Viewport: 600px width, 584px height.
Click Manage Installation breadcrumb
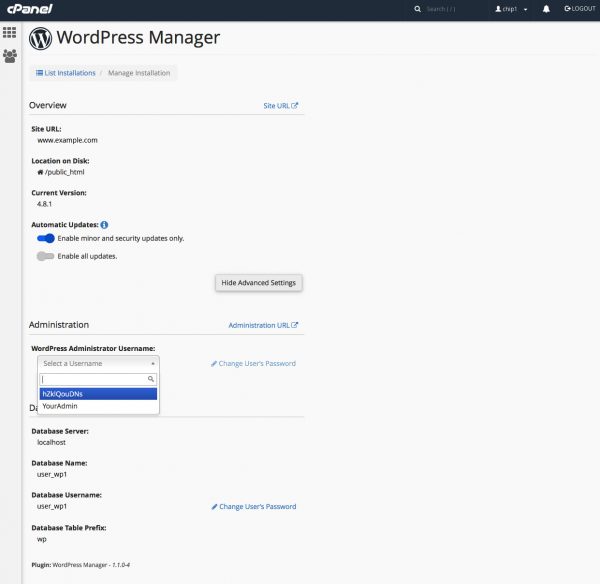click(x=139, y=73)
